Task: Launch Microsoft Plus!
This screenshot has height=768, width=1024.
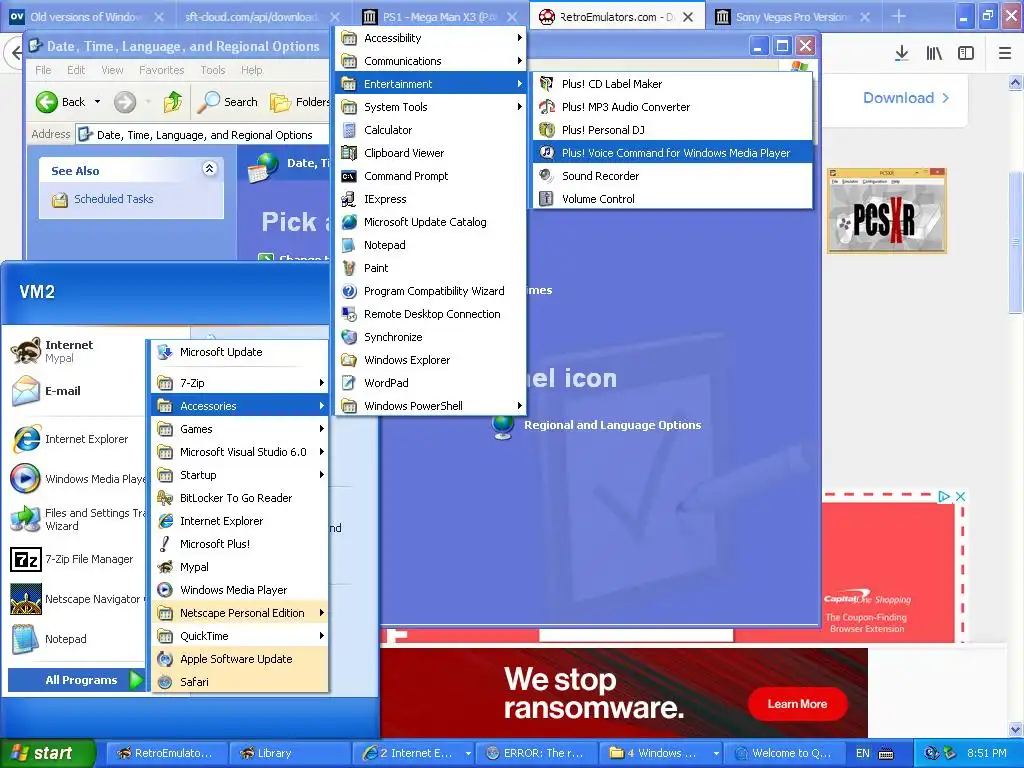Action: 240,544
